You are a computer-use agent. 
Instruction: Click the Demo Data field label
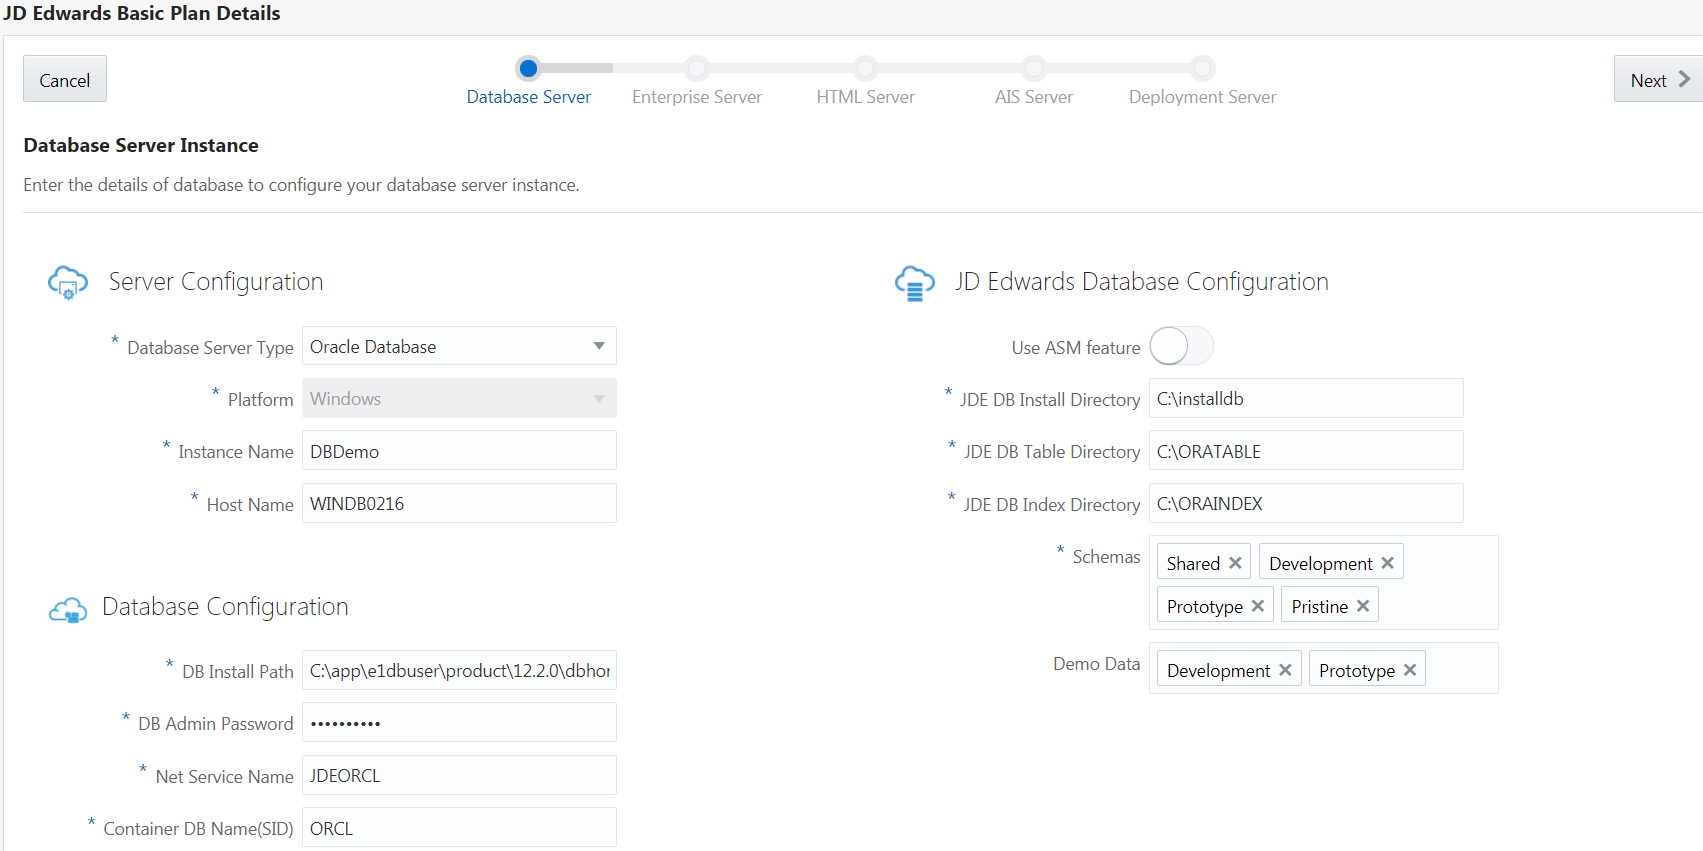tap(1096, 663)
